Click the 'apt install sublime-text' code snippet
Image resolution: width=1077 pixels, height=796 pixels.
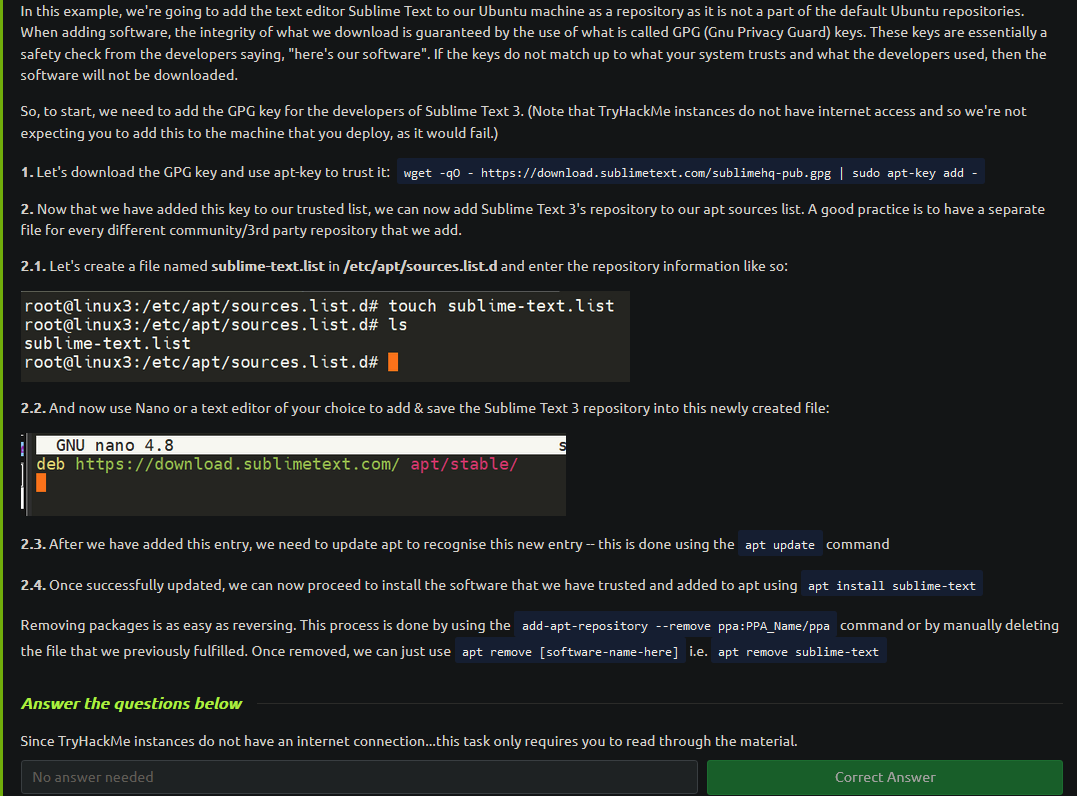tap(892, 585)
